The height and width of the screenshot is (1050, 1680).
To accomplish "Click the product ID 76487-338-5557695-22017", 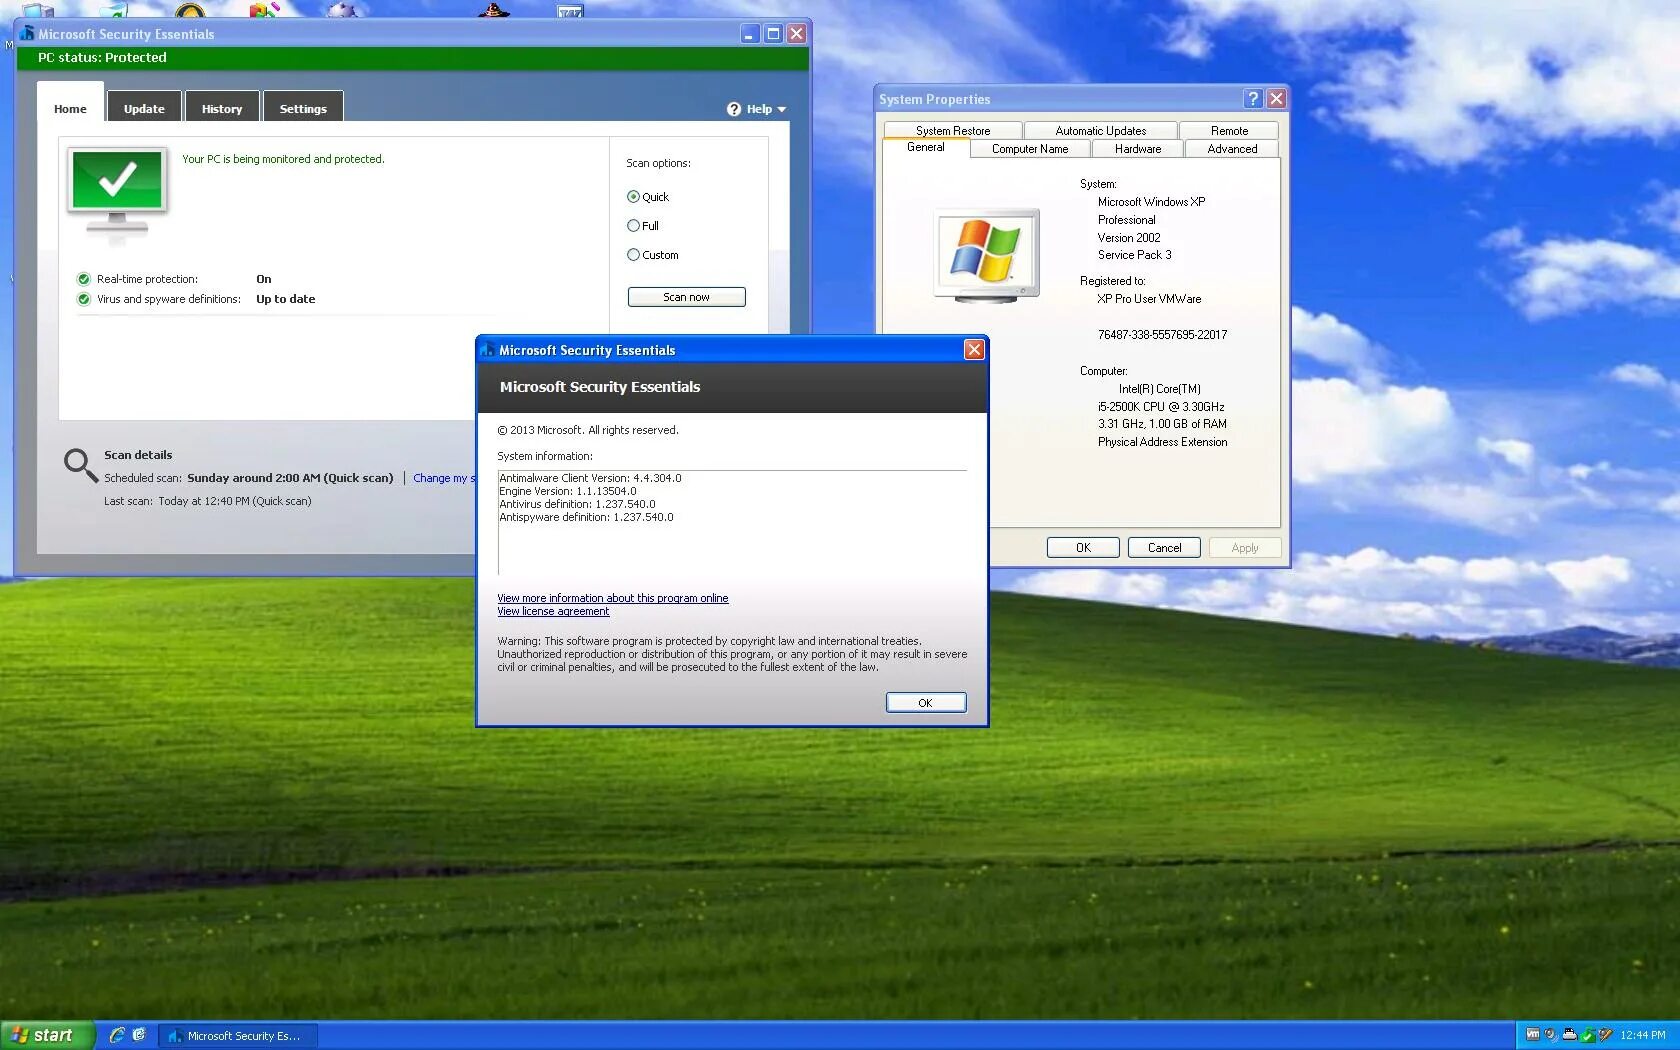I will 1162,335.
